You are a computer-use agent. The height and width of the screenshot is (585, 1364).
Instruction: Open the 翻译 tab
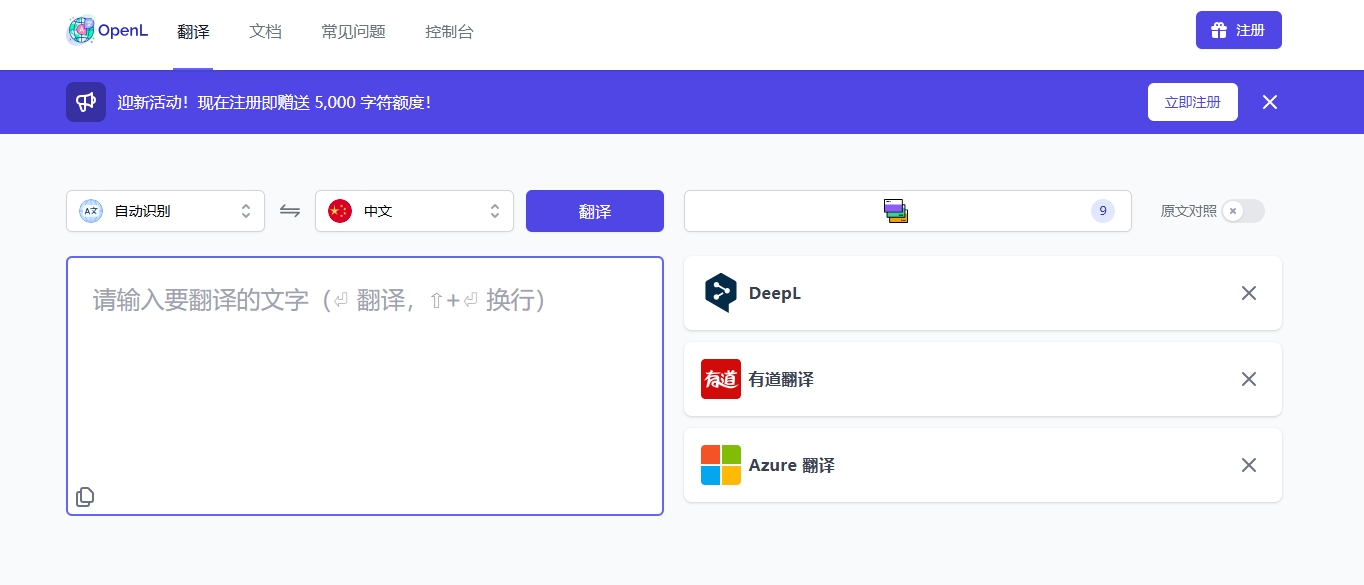click(193, 31)
